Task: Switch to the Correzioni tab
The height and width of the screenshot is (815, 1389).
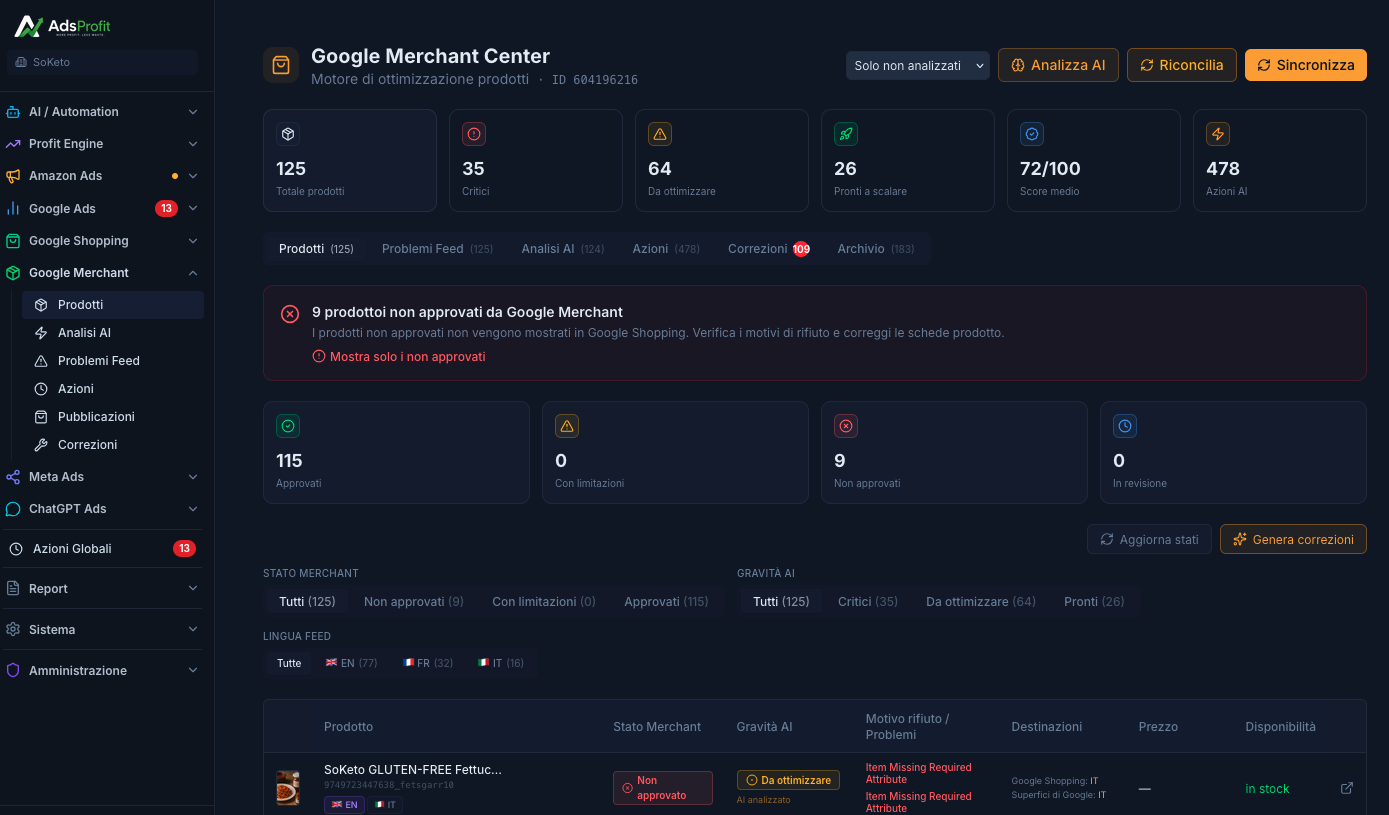Action: [768, 249]
